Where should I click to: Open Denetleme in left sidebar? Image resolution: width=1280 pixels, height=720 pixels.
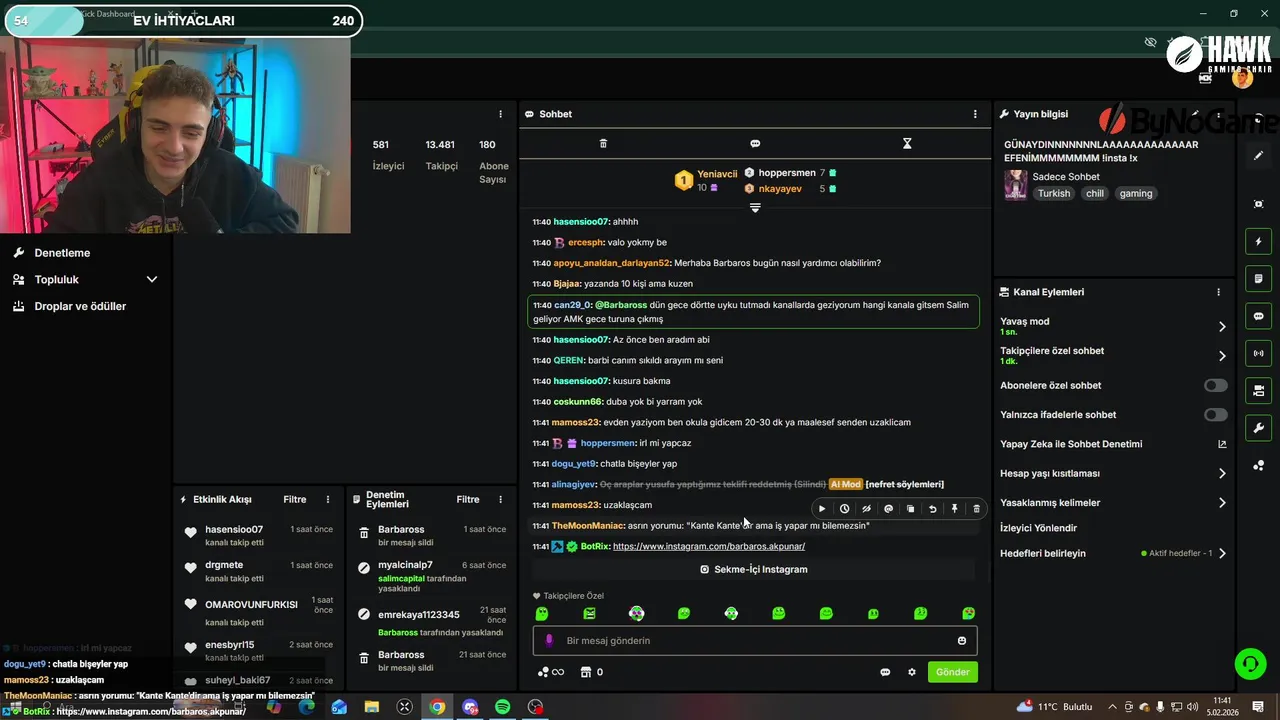tap(62, 253)
